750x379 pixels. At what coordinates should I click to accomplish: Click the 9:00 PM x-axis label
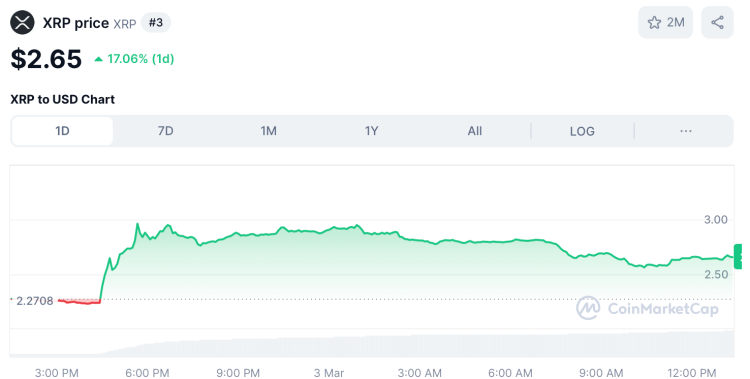tap(238, 373)
